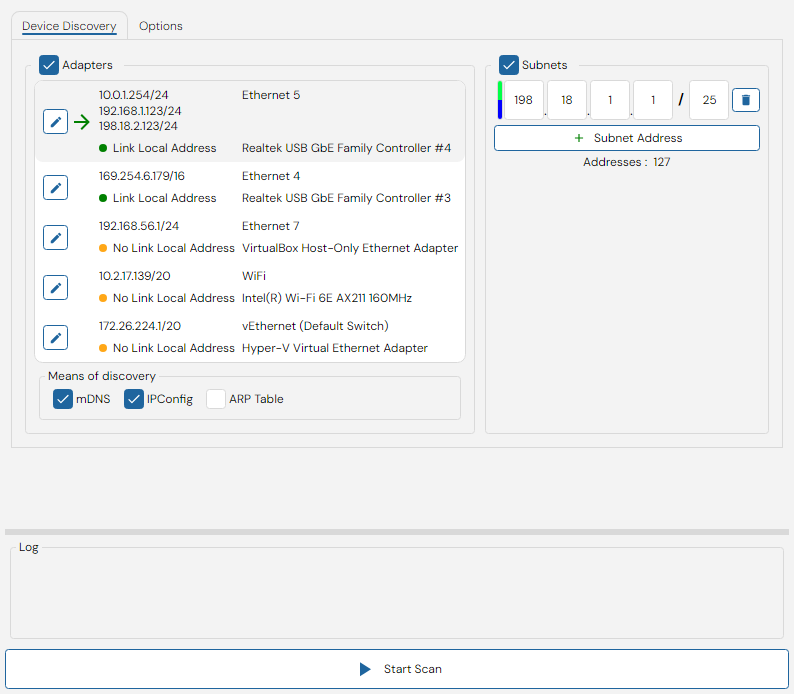Start Scan of the network
794x694 pixels.
[397, 669]
